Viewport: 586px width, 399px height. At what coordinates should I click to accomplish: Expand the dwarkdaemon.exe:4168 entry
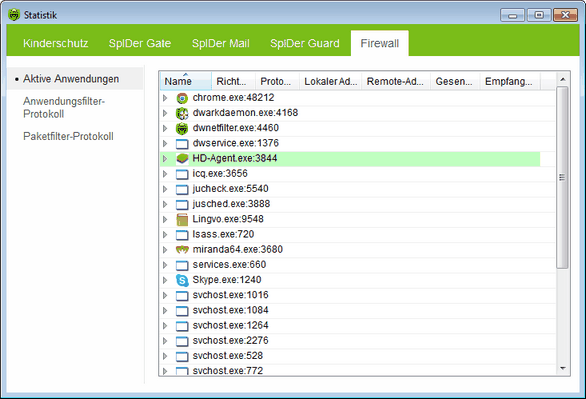coord(165,113)
